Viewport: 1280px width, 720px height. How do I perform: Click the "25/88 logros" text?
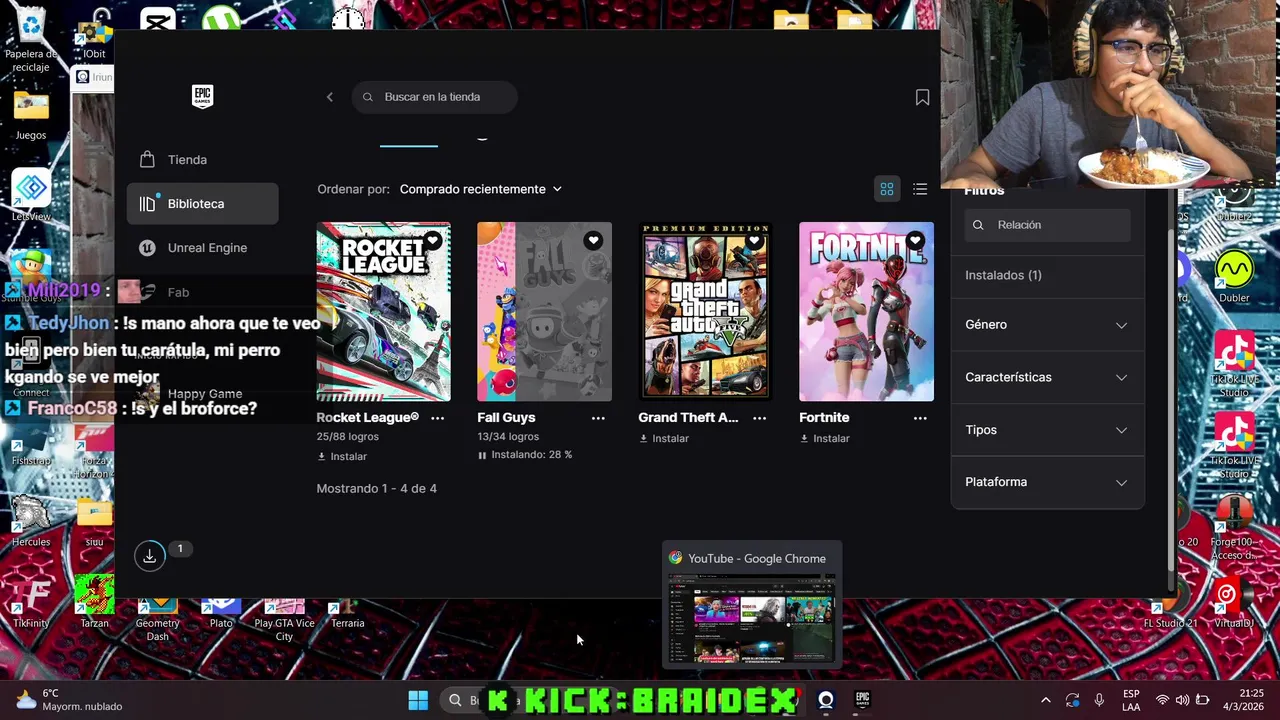click(348, 437)
